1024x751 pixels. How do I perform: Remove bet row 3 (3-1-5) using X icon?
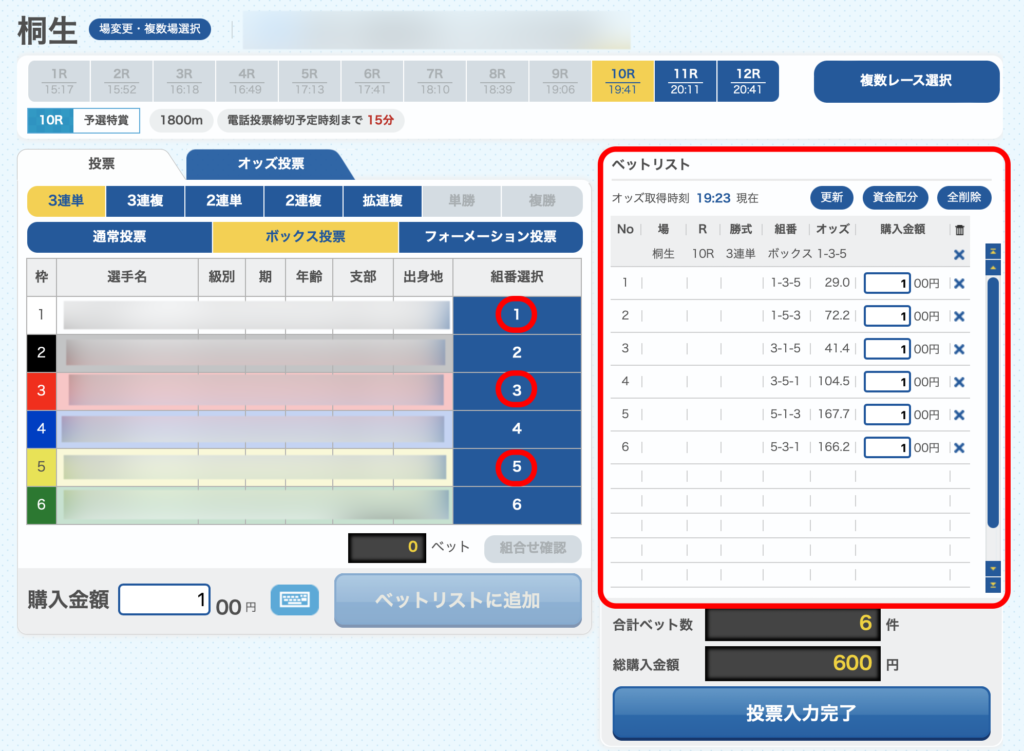point(959,349)
